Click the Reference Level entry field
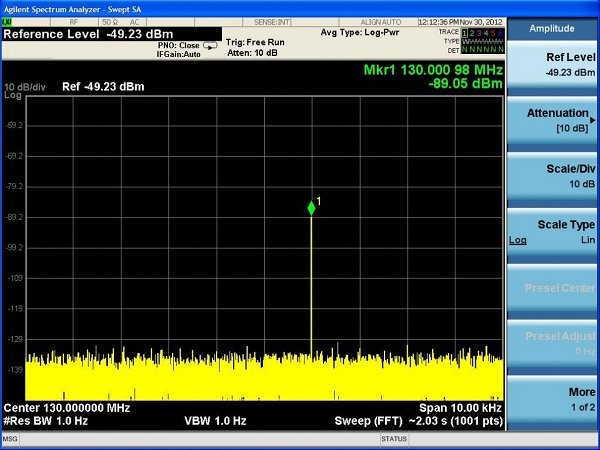Screen dimensions: 600x450 click(x=112, y=34)
